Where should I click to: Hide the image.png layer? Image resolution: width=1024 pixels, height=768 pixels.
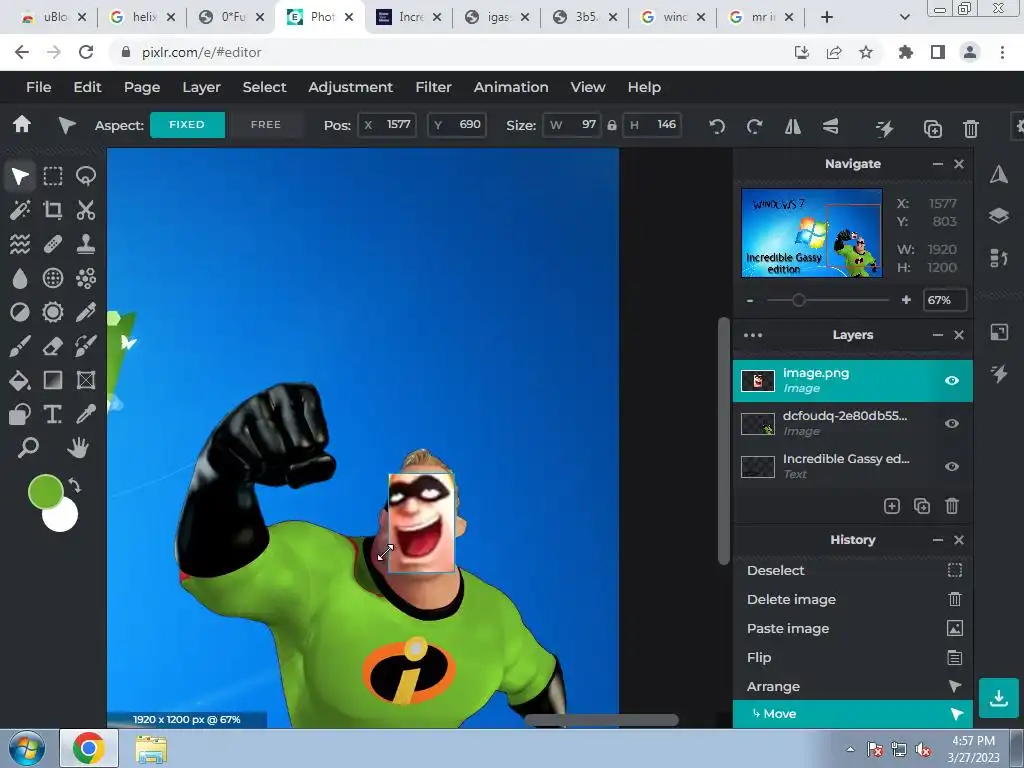click(952, 381)
